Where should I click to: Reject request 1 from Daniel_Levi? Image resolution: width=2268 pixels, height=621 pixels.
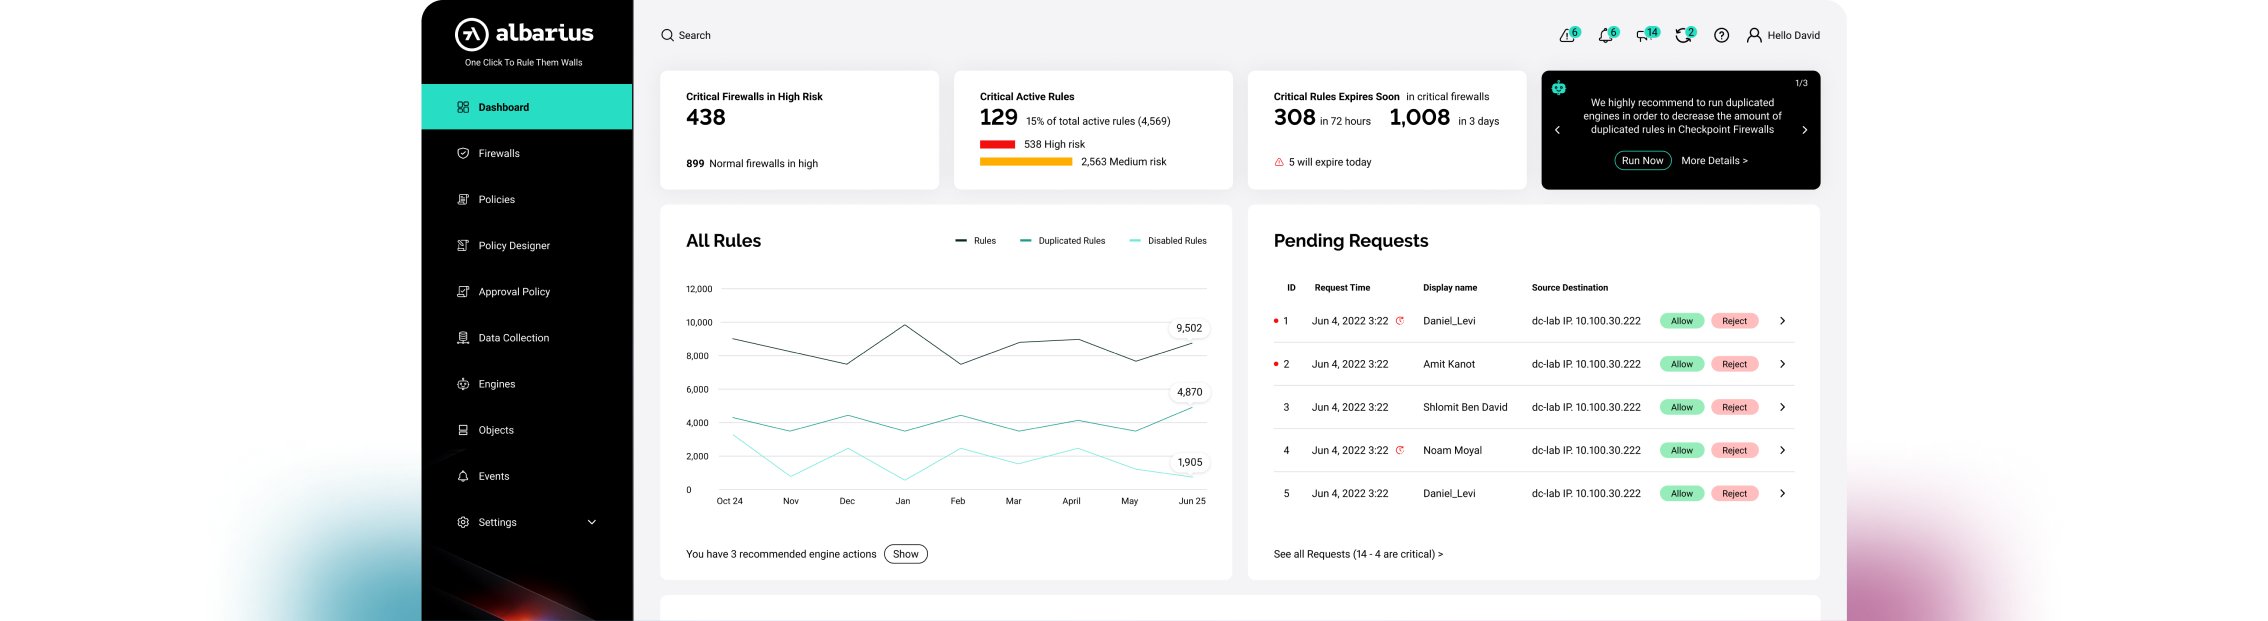pyautogui.click(x=1734, y=321)
